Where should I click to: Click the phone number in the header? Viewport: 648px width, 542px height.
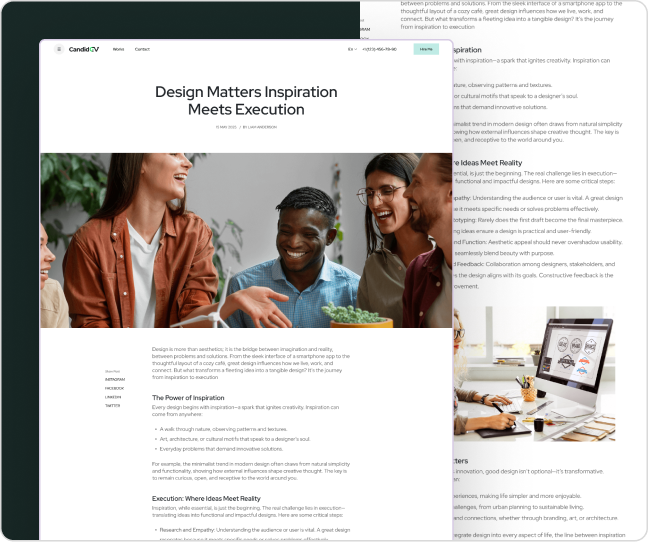[x=379, y=49]
